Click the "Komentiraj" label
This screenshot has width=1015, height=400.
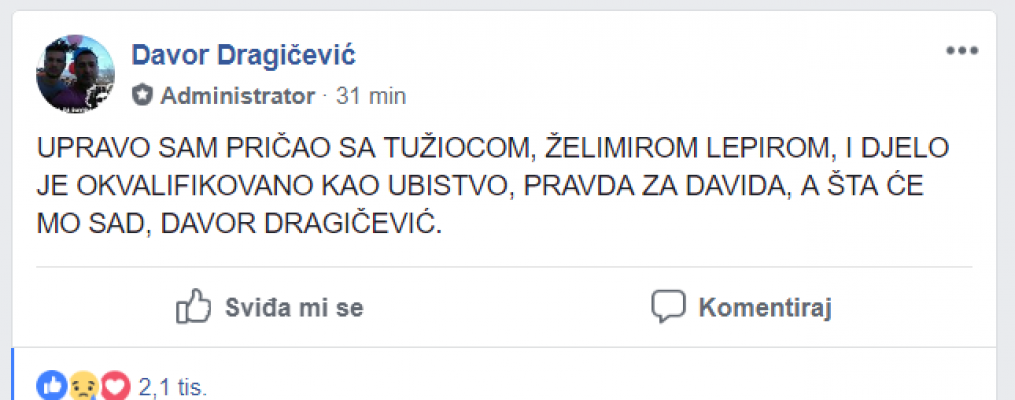(x=765, y=307)
